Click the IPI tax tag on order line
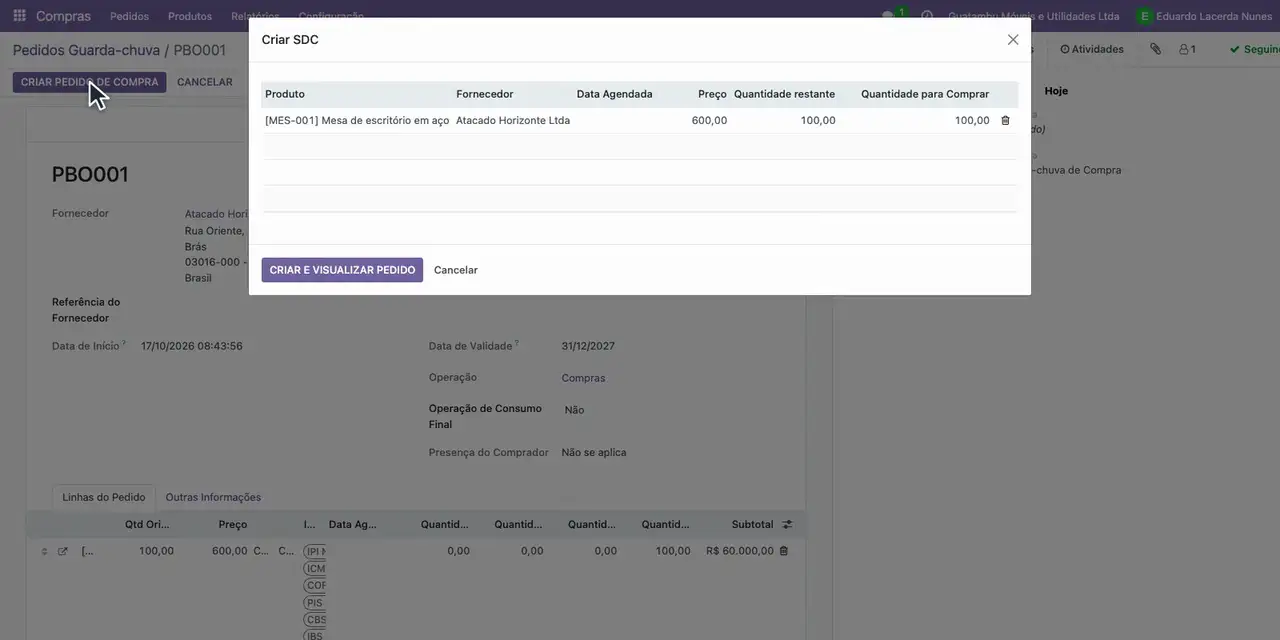This screenshot has width=1280, height=640. tap(315, 551)
